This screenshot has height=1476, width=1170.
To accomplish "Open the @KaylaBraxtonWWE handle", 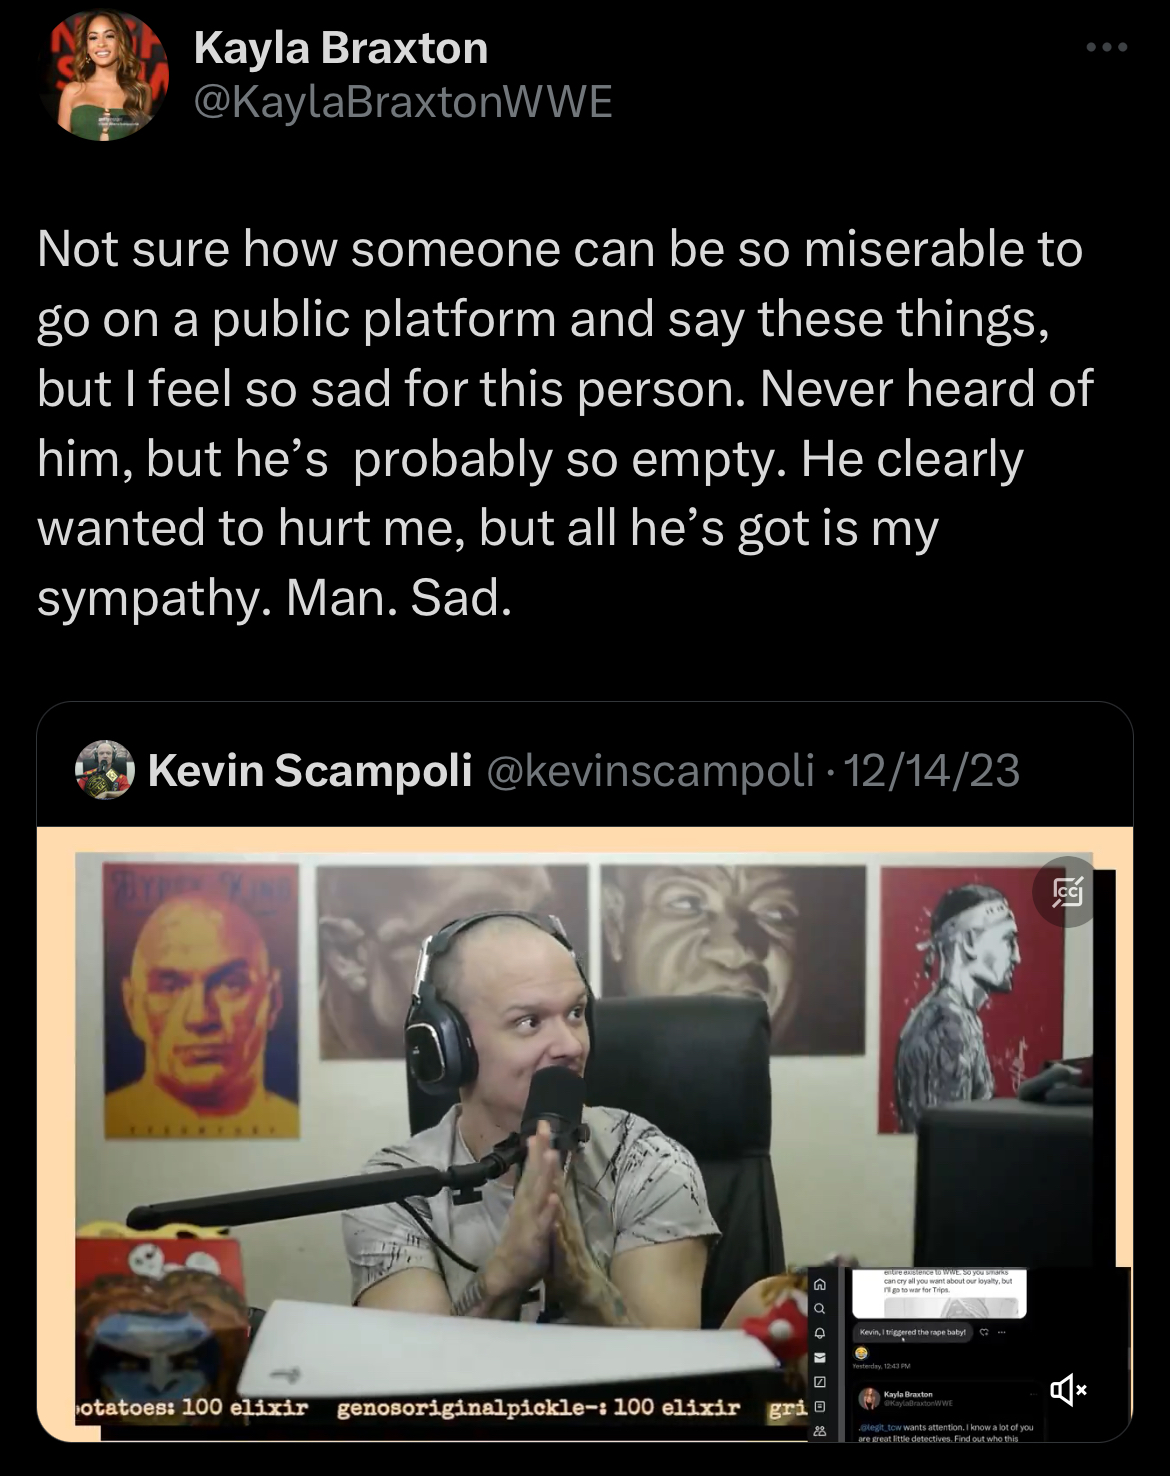I will (x=402, y=102).
